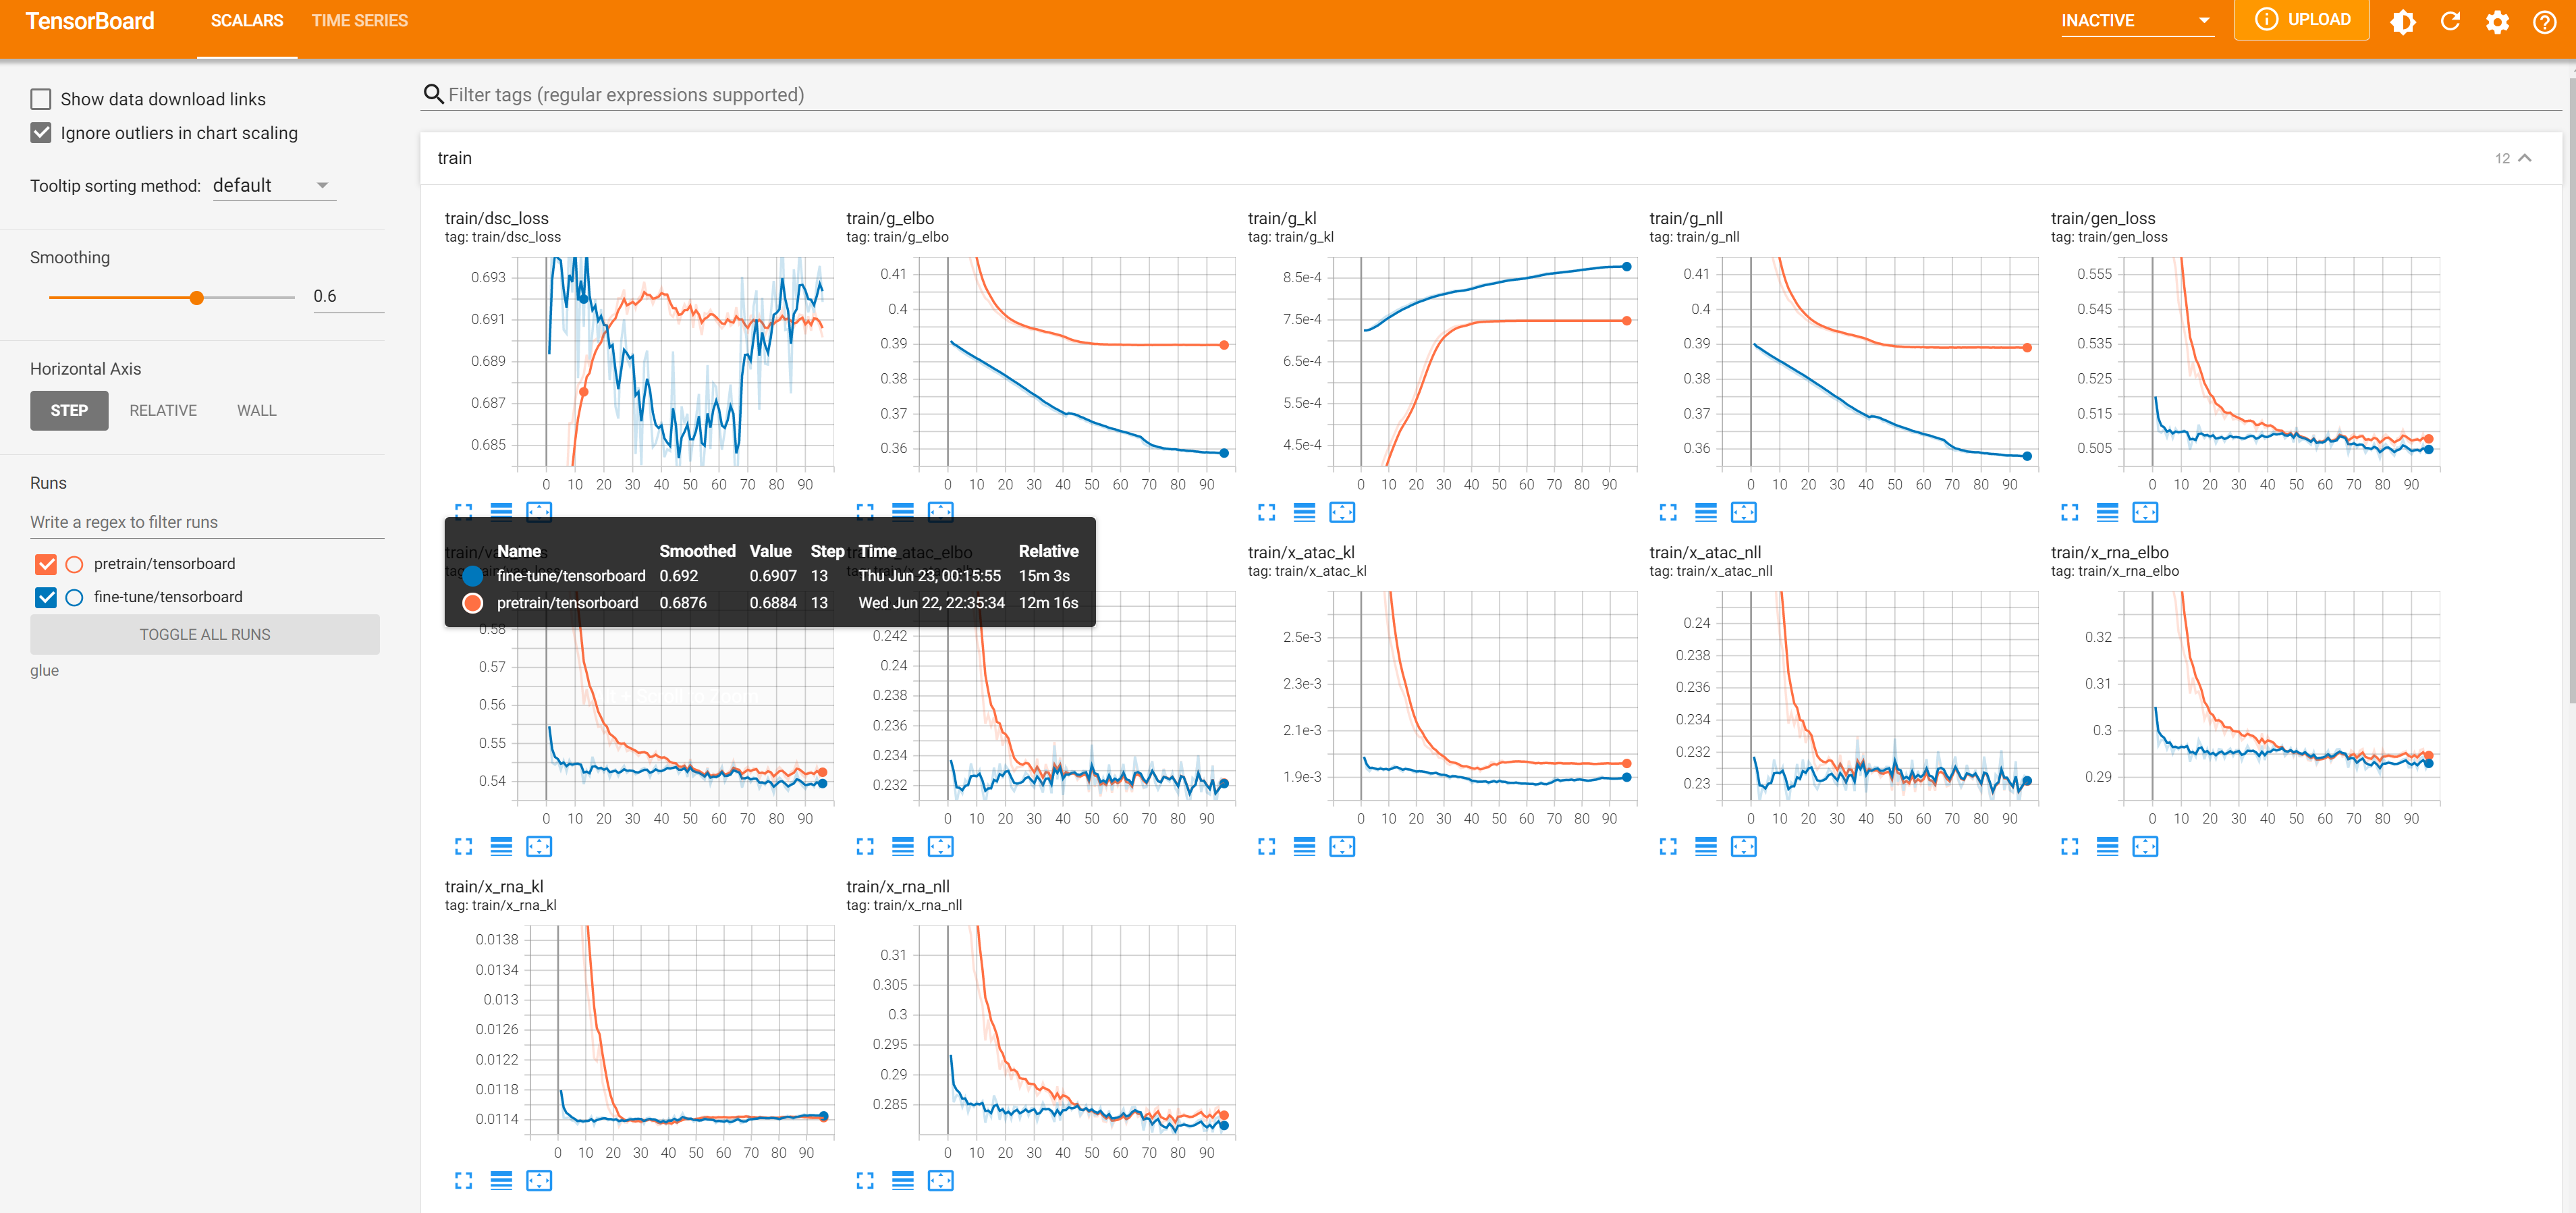
Task: Enable Show data download links checkbox
Action: 41,99
